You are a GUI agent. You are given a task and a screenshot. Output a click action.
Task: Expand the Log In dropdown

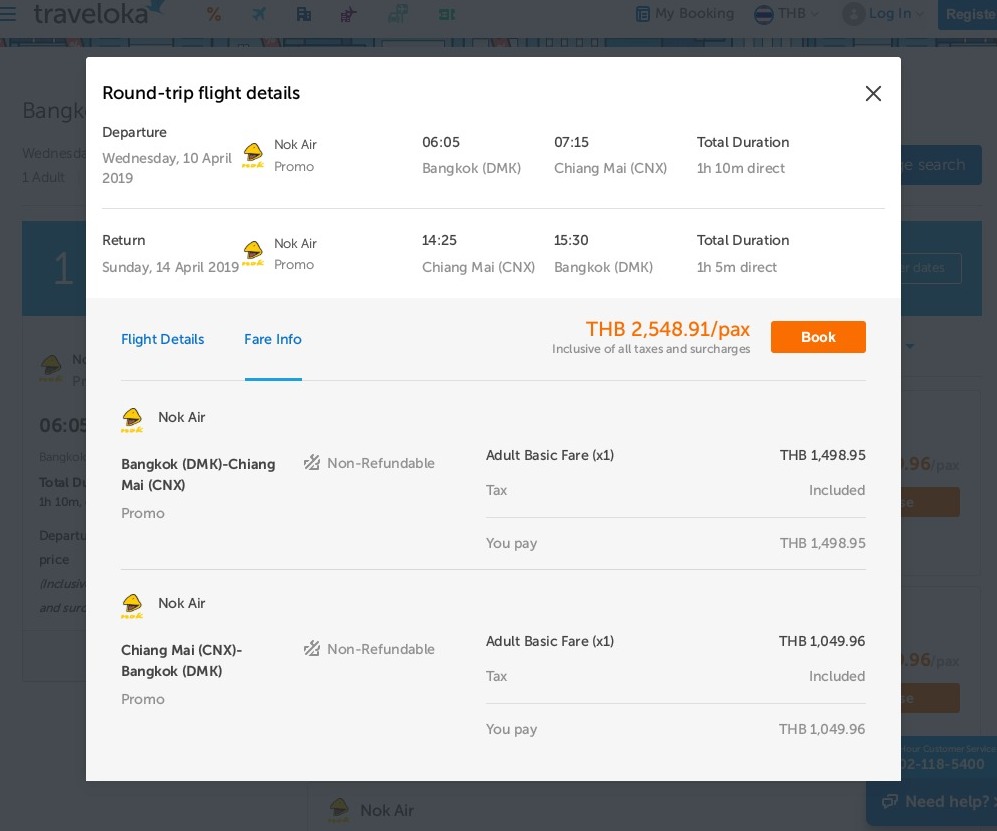coord(883,13)
